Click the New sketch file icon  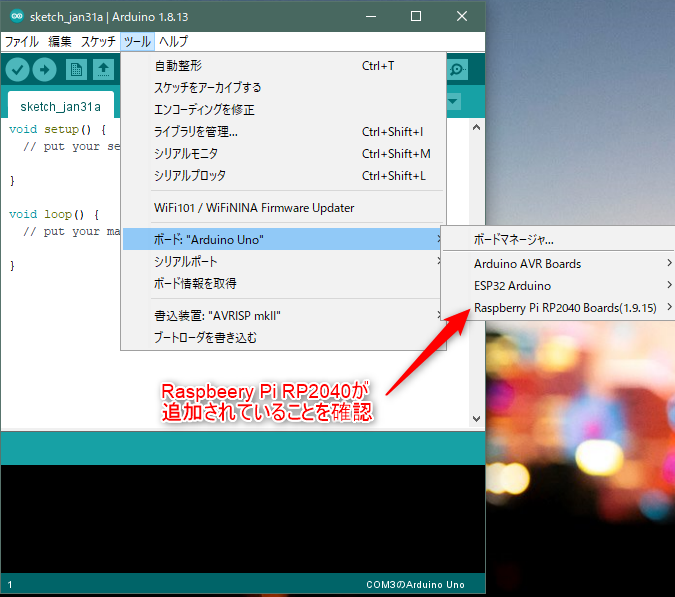coord(76,69)
